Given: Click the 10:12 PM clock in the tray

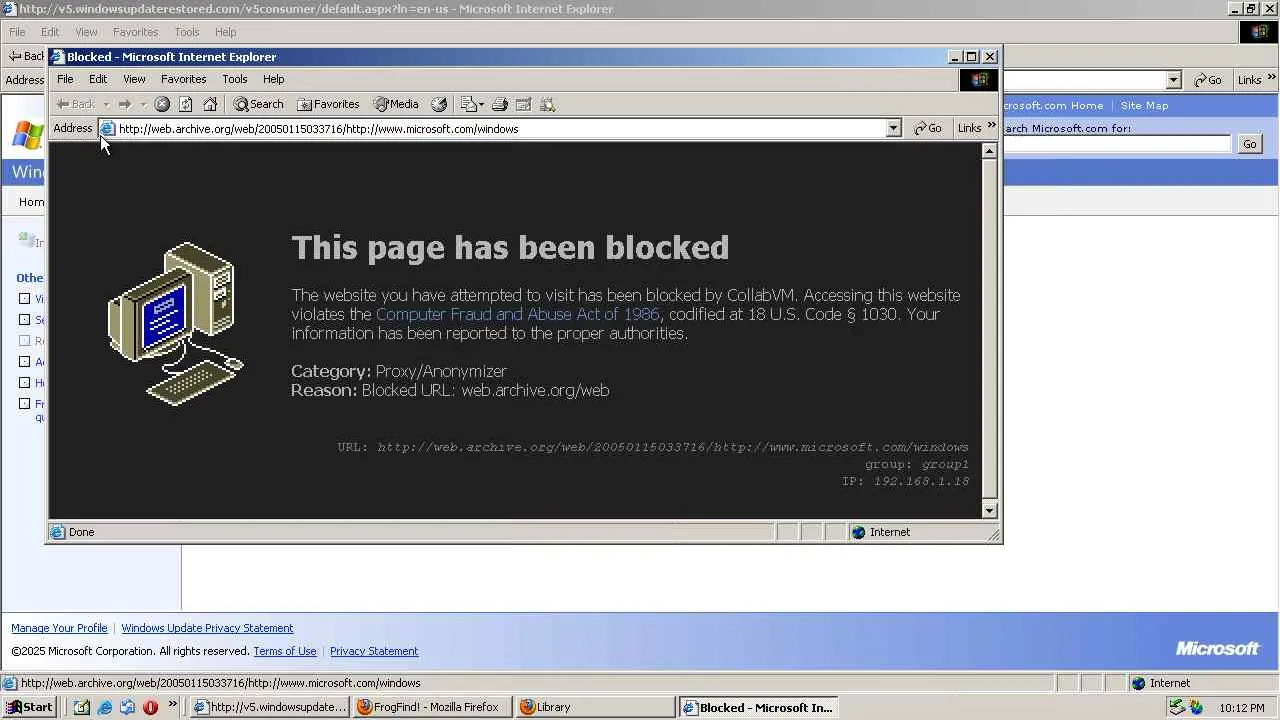Looking at the screenshot, I should pos(1242,708).
